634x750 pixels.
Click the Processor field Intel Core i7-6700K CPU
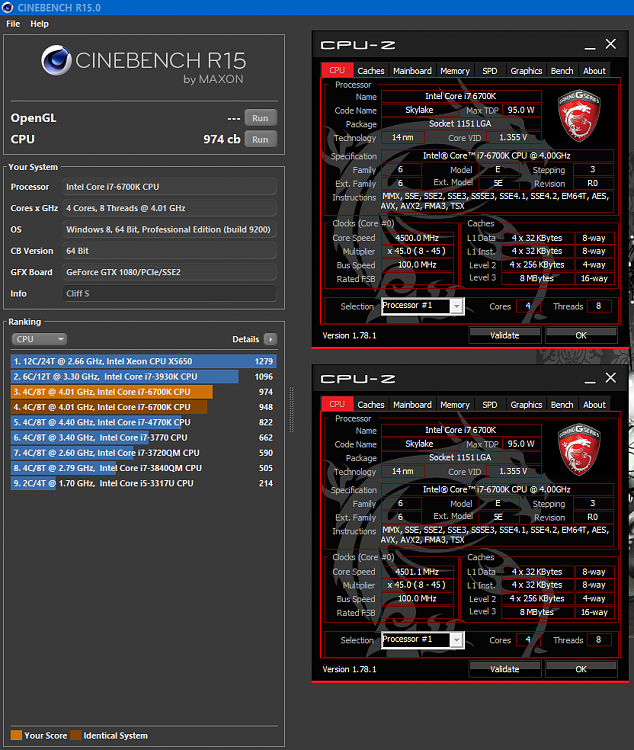click(x=169, y=187)
